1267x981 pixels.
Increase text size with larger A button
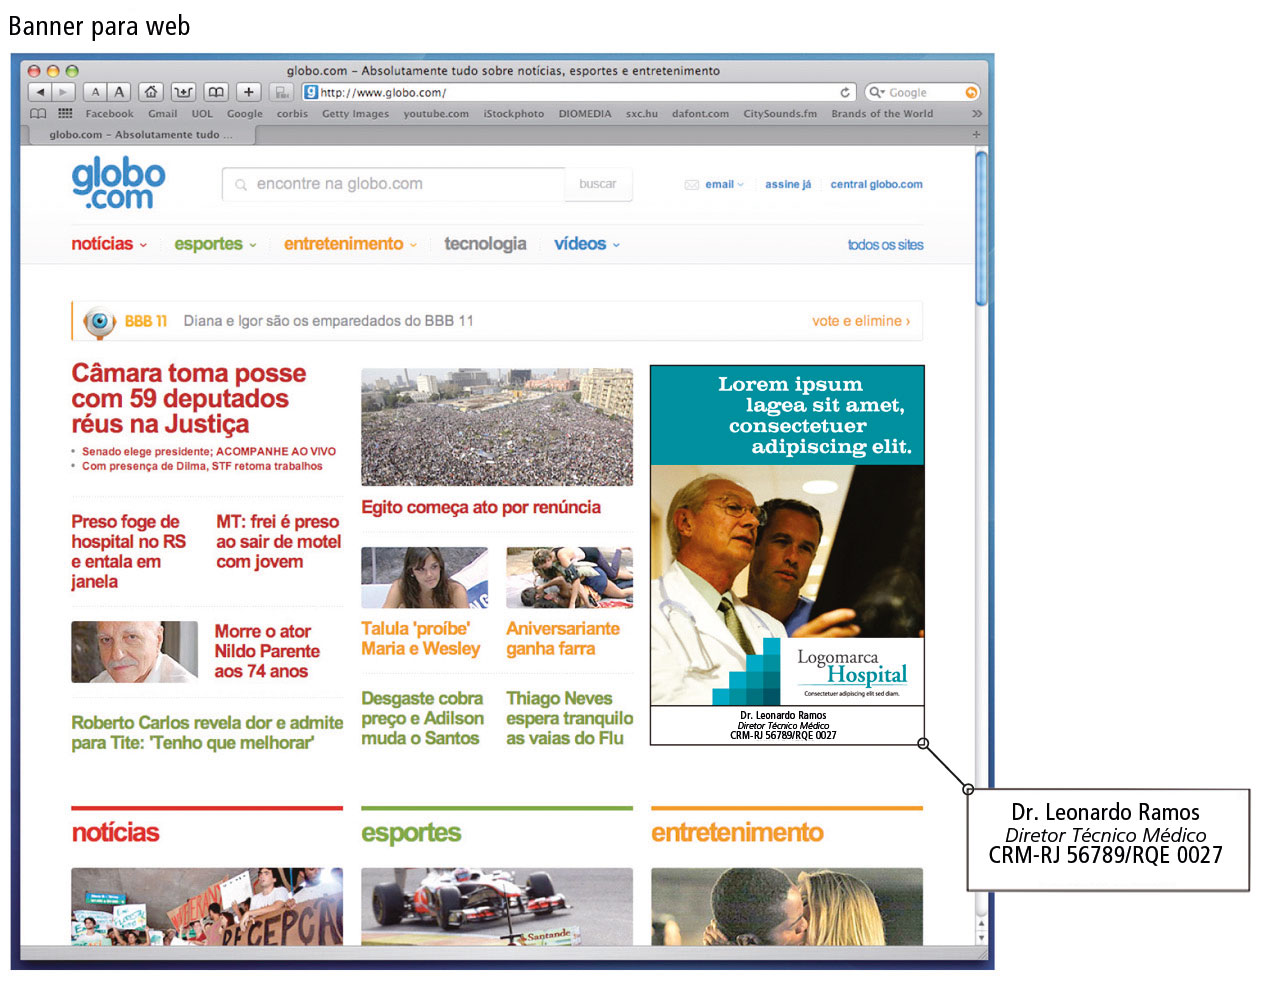click(x=119, y=92)
